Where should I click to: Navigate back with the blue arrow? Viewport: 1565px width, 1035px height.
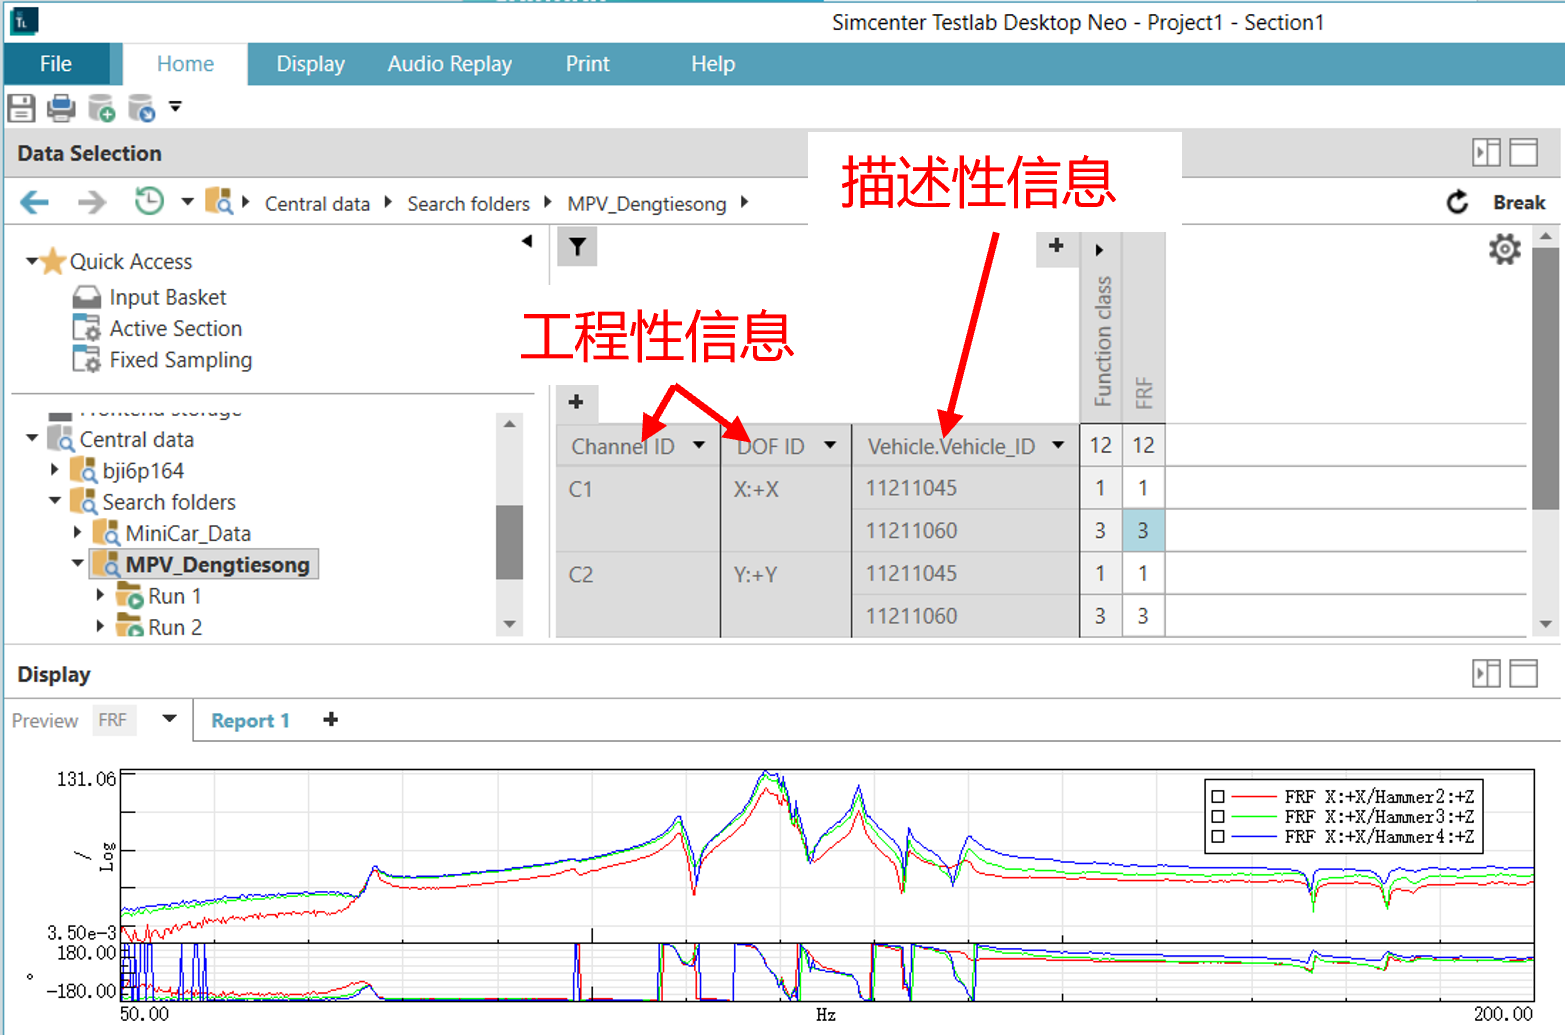click(x=35, y=203)
